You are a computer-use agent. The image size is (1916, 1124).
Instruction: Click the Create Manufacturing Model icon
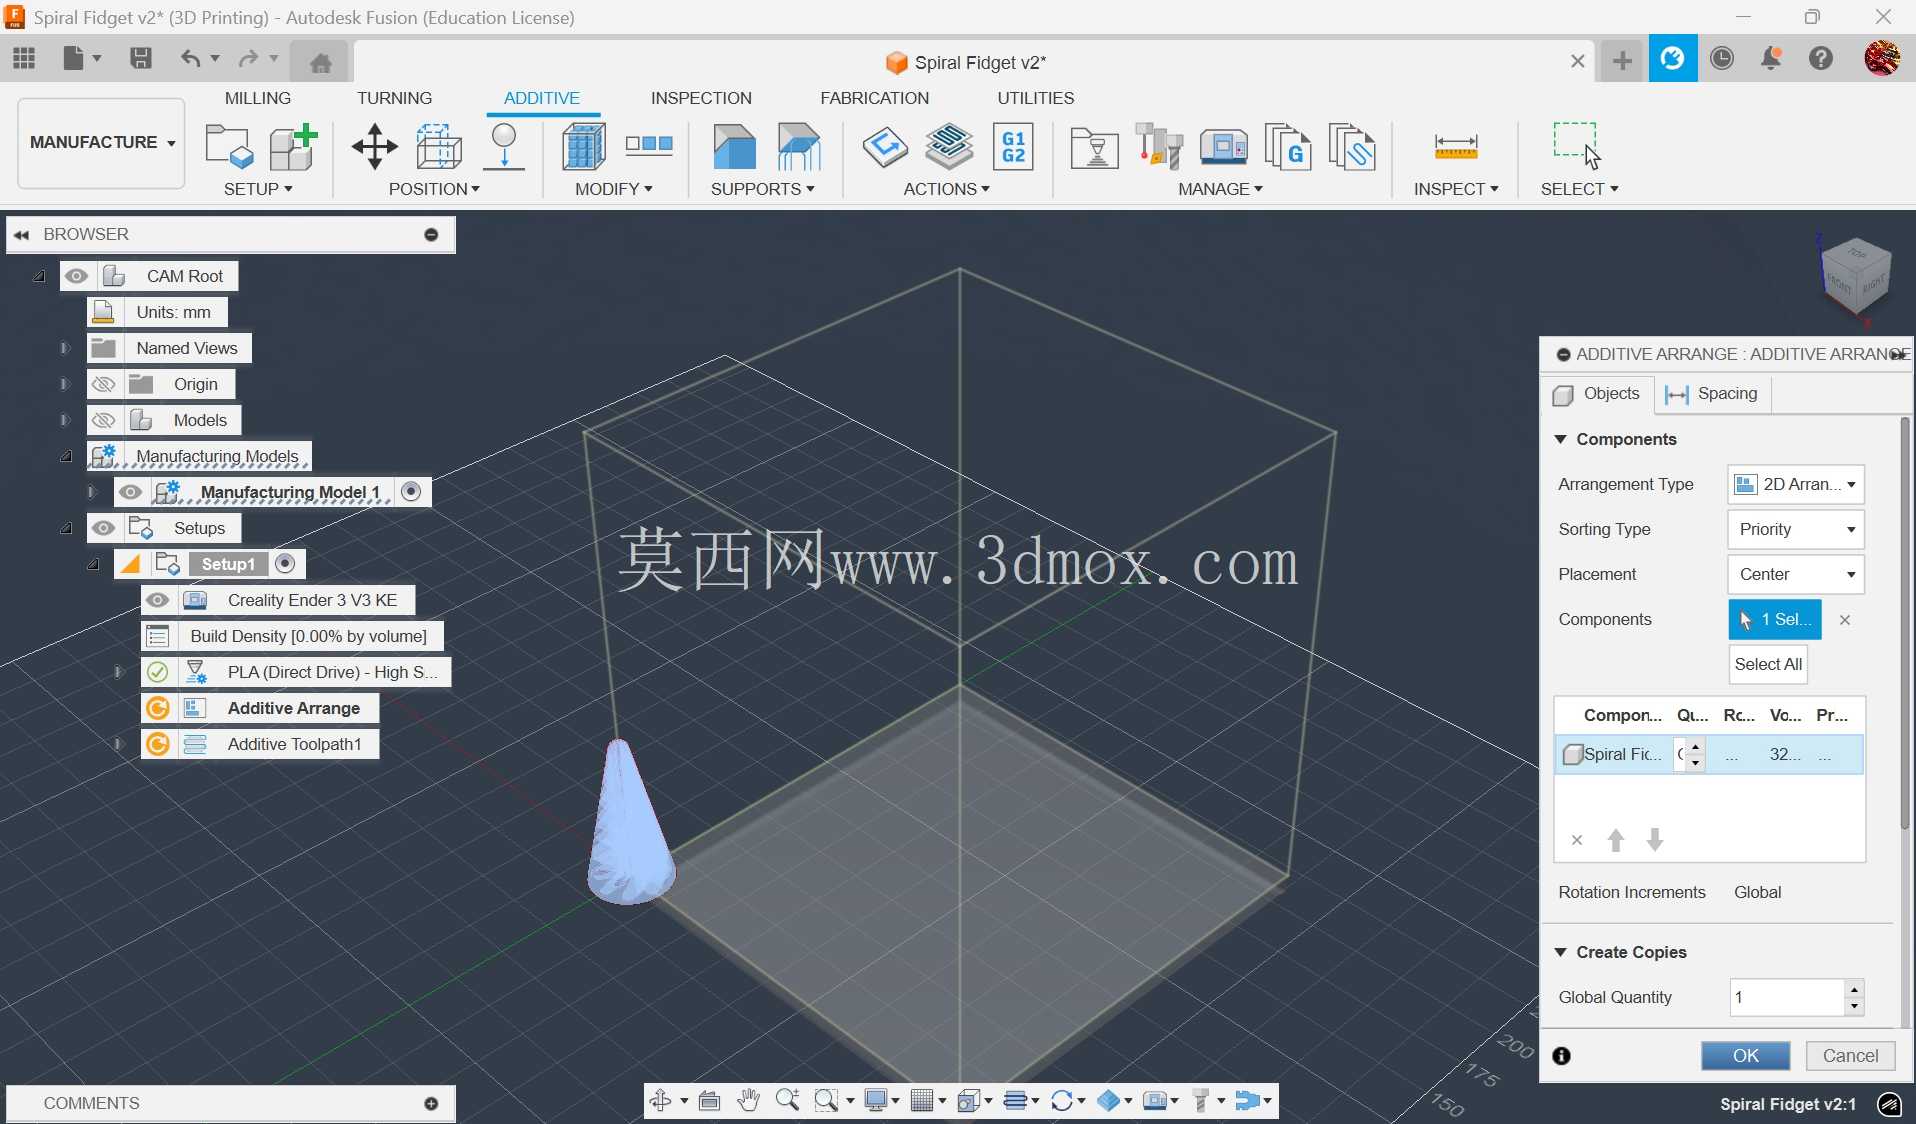293,147
